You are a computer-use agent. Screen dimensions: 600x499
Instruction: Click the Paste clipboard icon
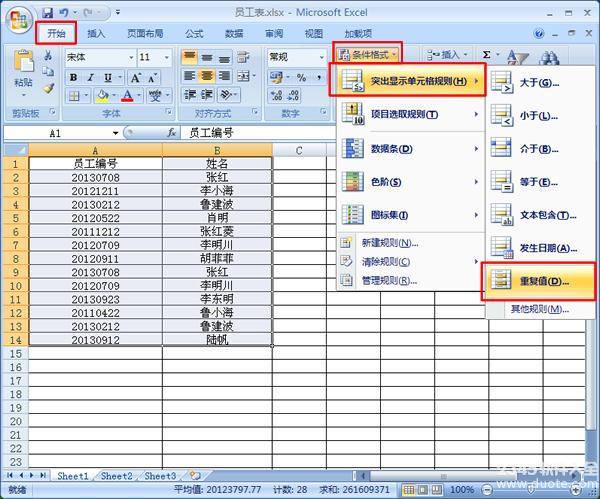click(23, 62)
